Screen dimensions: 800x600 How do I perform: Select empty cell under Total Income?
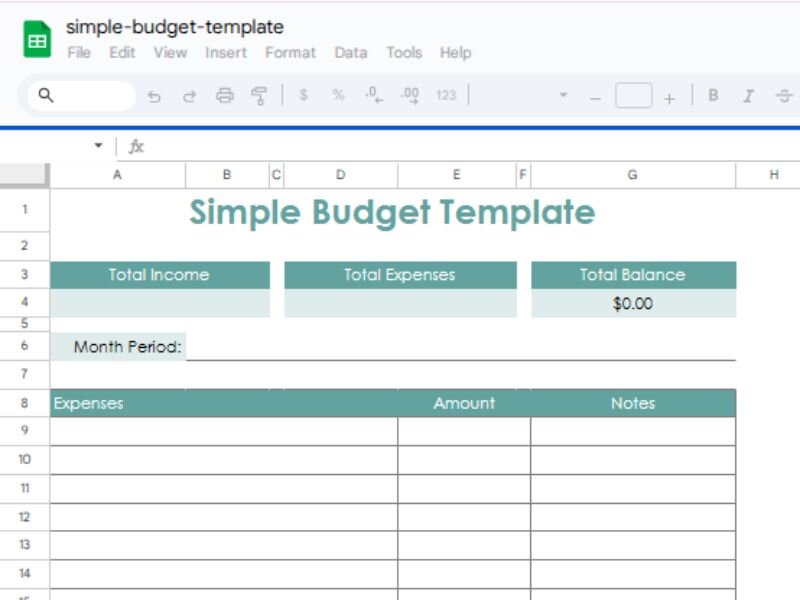(x=160, y=304)
